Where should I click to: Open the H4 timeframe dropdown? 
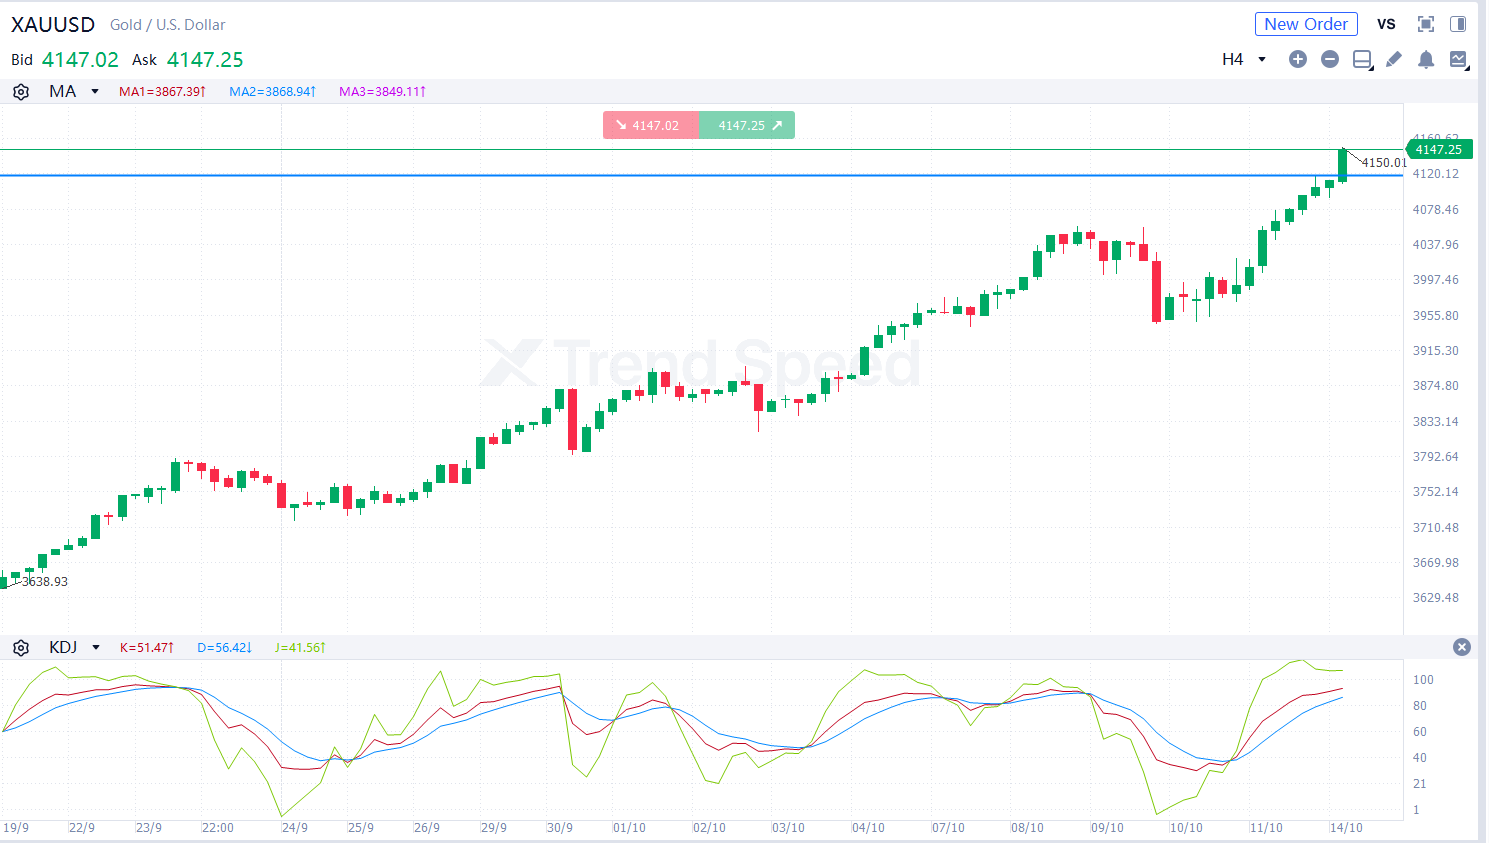(1244, 59)
